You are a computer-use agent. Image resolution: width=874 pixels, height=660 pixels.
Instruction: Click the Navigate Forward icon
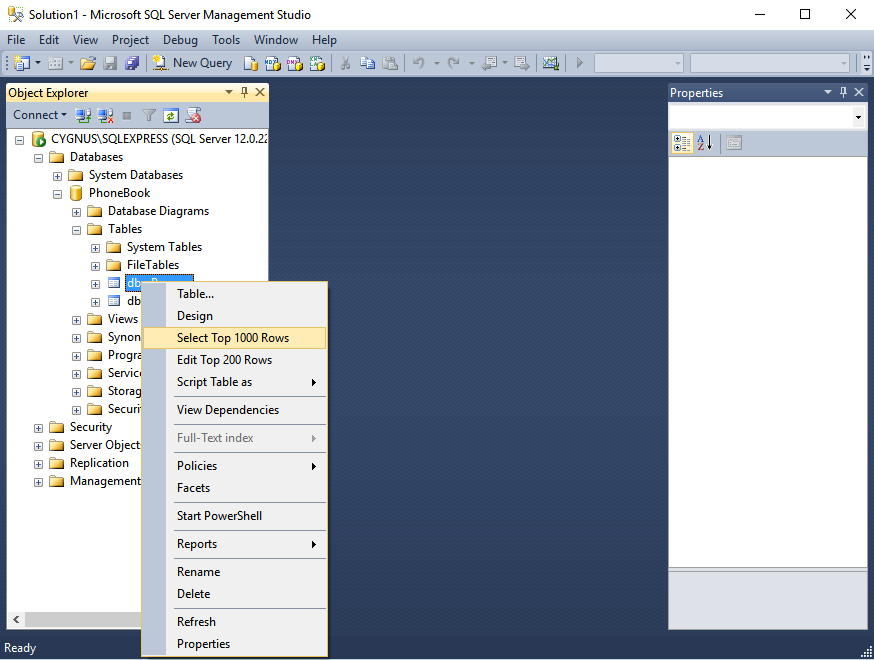(x=522, y=63)
